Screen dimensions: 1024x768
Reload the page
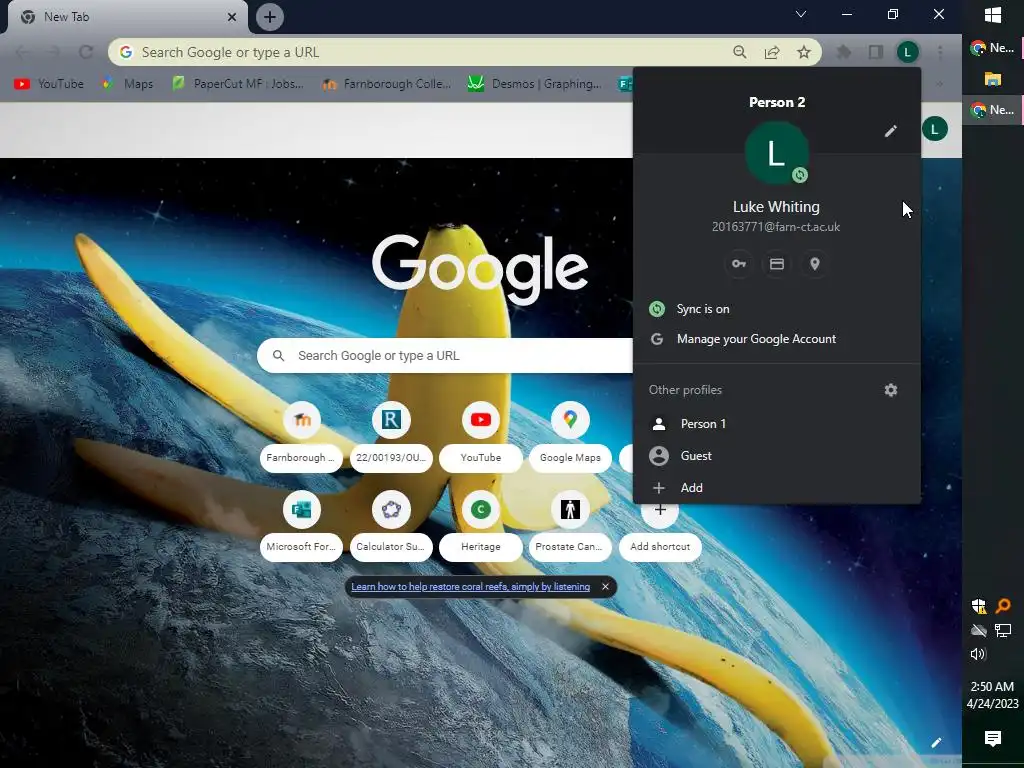click(86, 52)
